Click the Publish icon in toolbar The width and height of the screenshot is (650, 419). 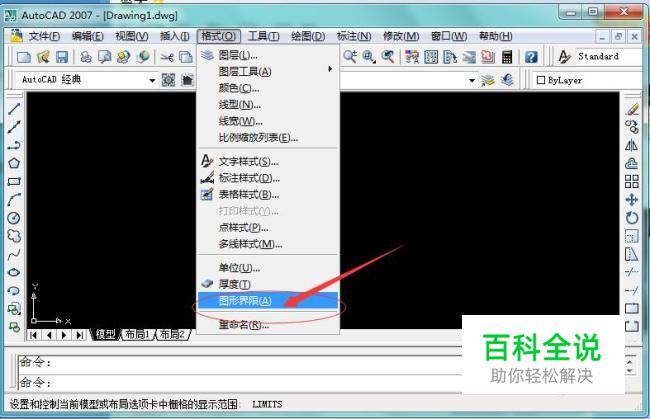(x=124, y=57)
